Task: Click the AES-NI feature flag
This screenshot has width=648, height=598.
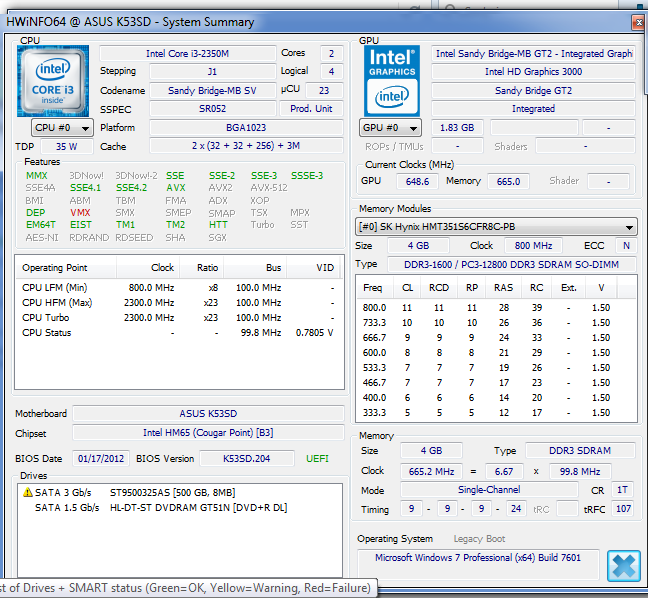Action: (x=42, y=238)
